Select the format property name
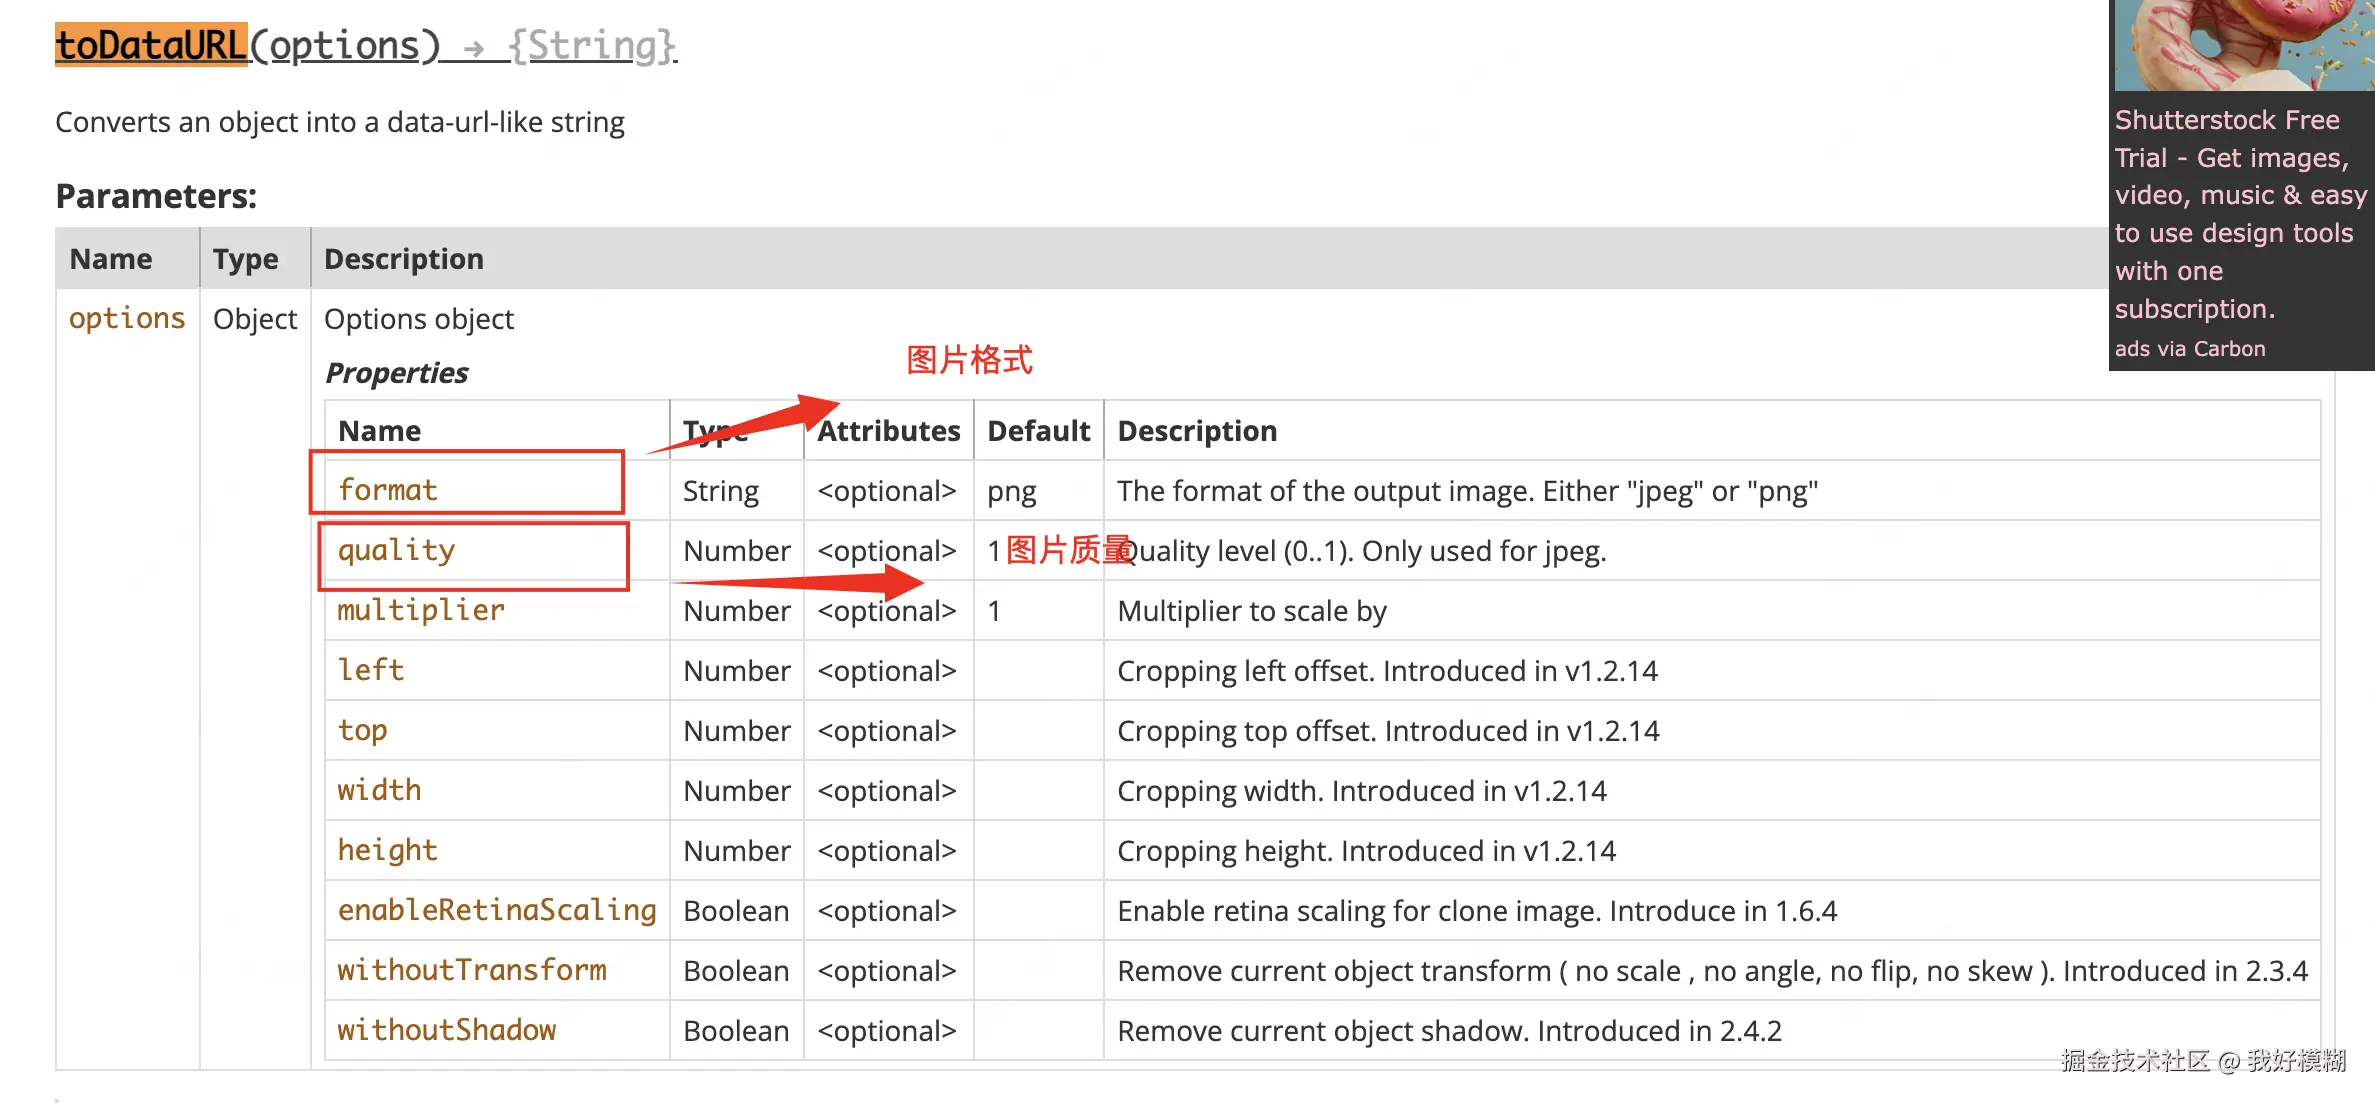Image resolution: width=2375 pixels, height=1103 pixels. click(x=387, y=490)
